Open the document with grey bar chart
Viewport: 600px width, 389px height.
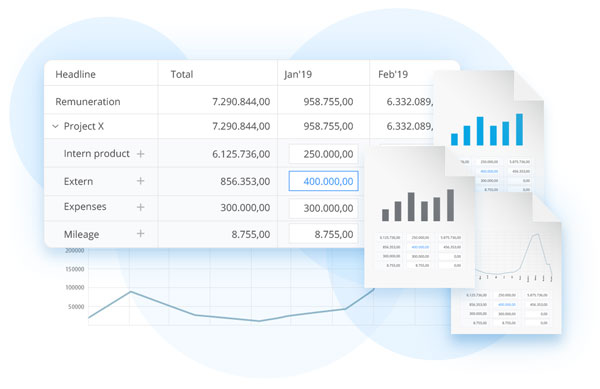point(419,216)
